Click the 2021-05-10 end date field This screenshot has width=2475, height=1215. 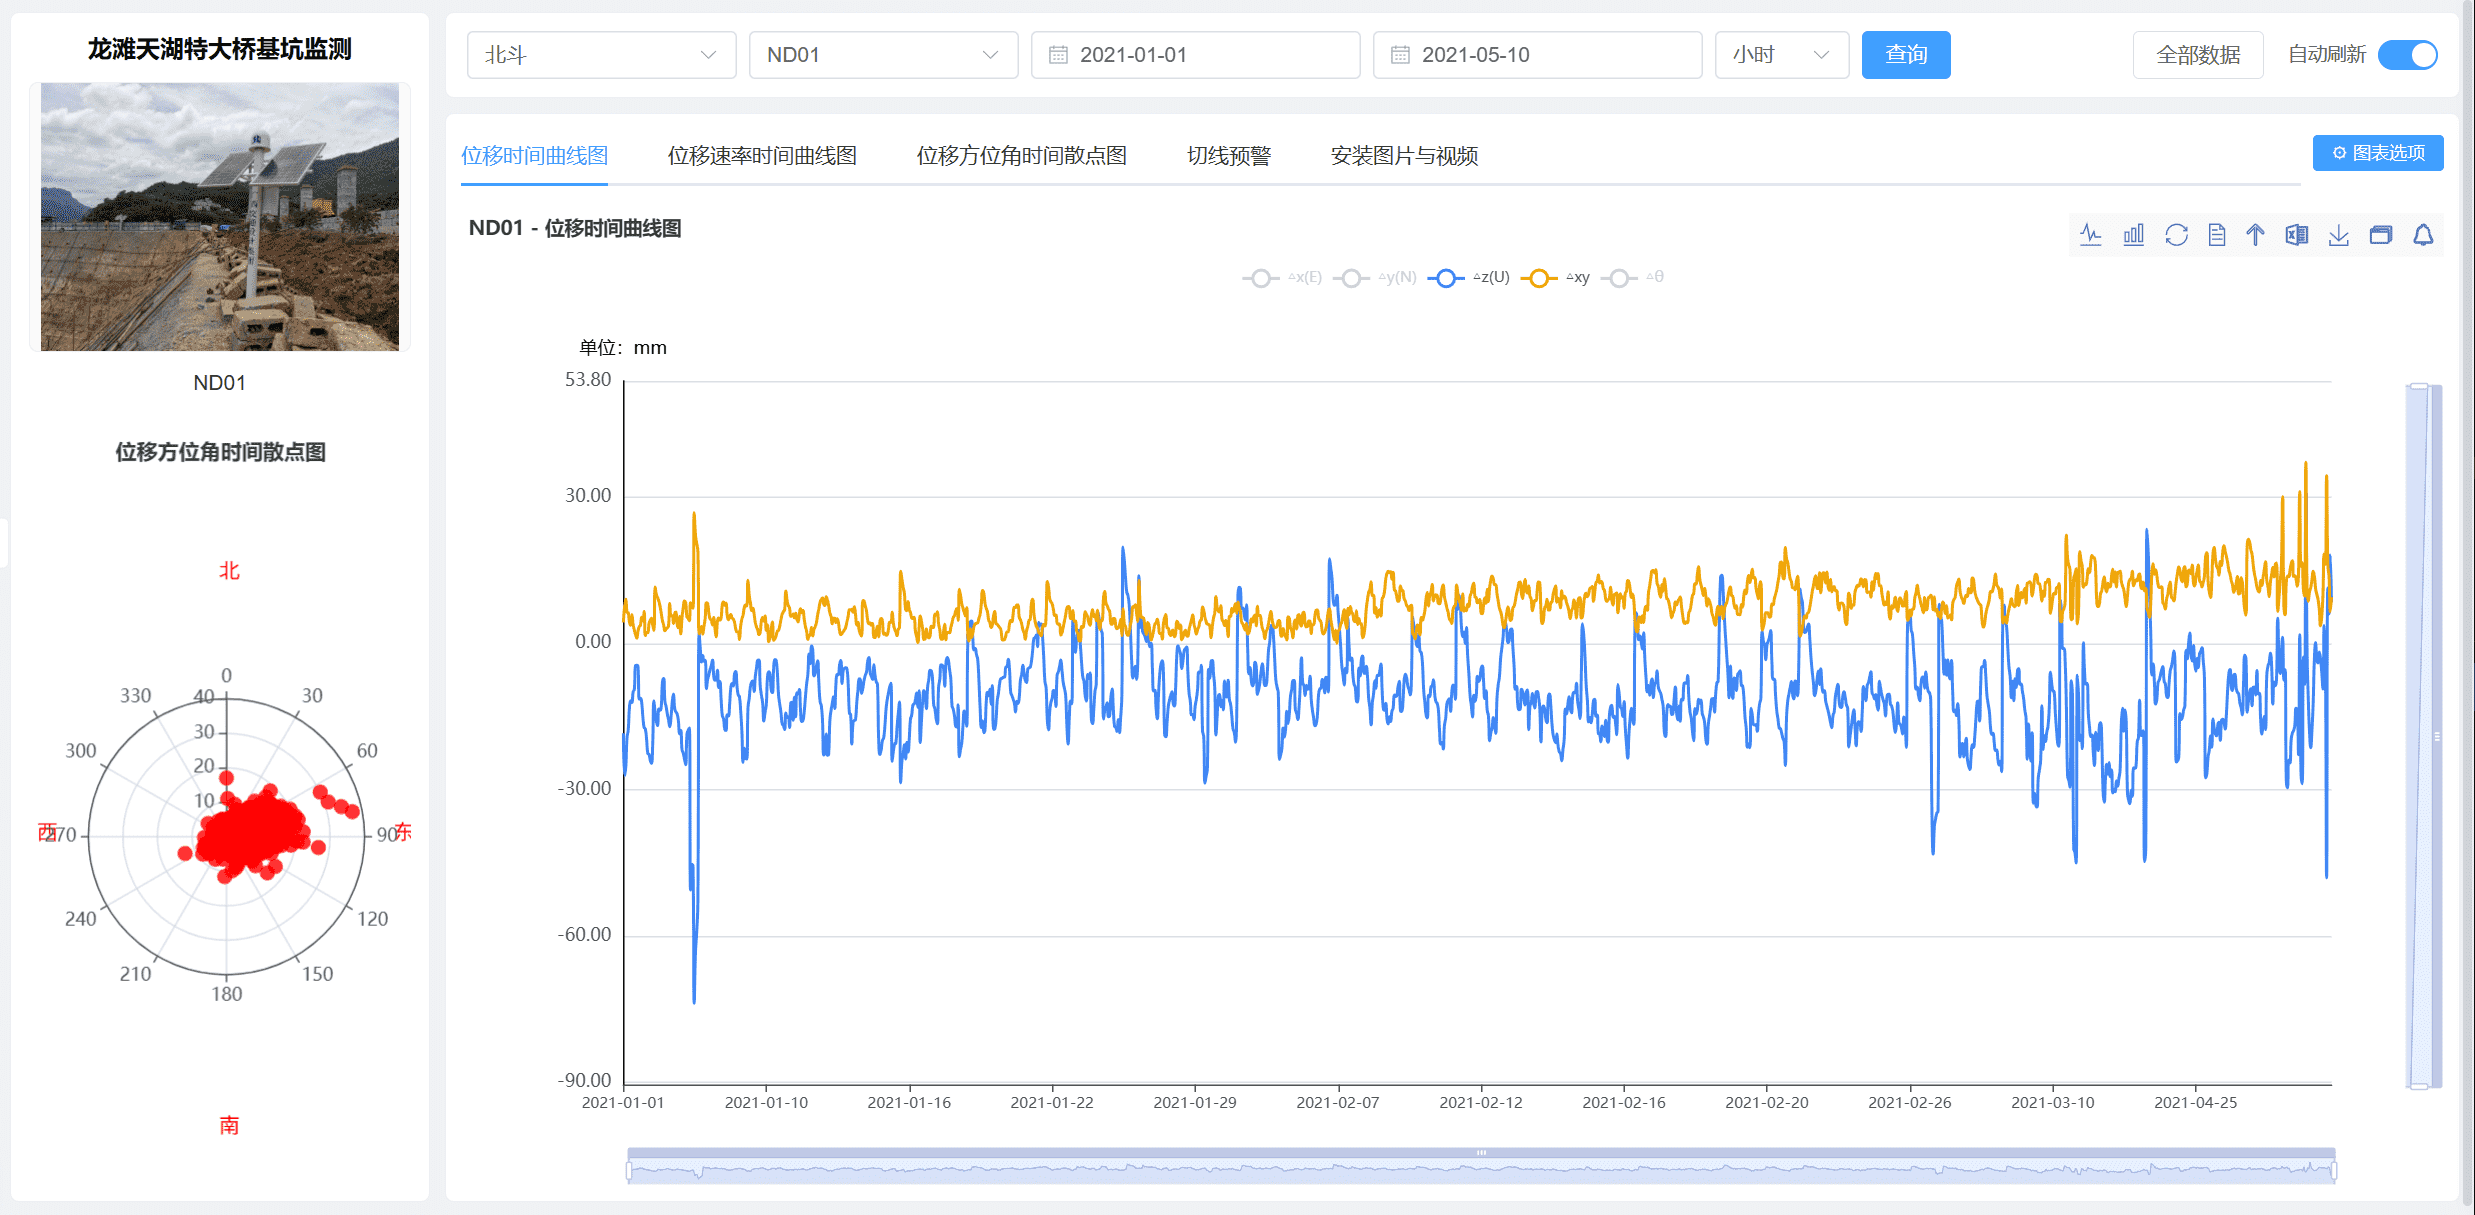coord(1537,55)
